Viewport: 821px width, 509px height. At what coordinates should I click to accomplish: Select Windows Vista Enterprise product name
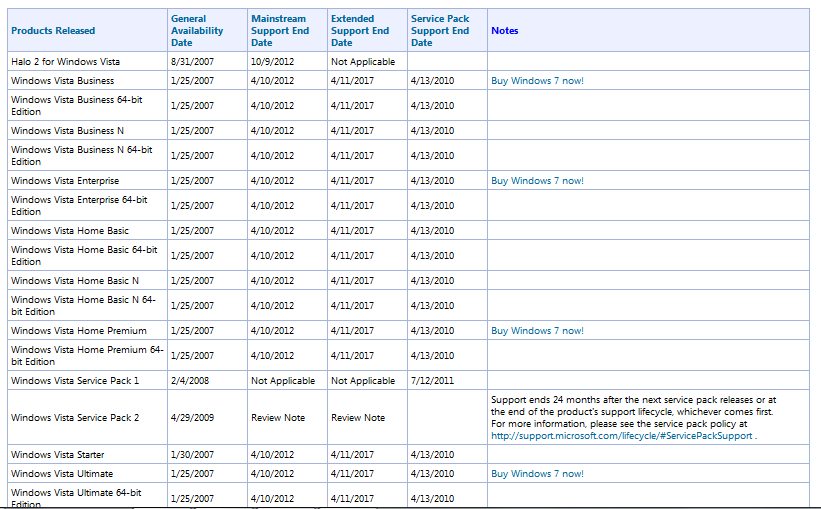65,181
